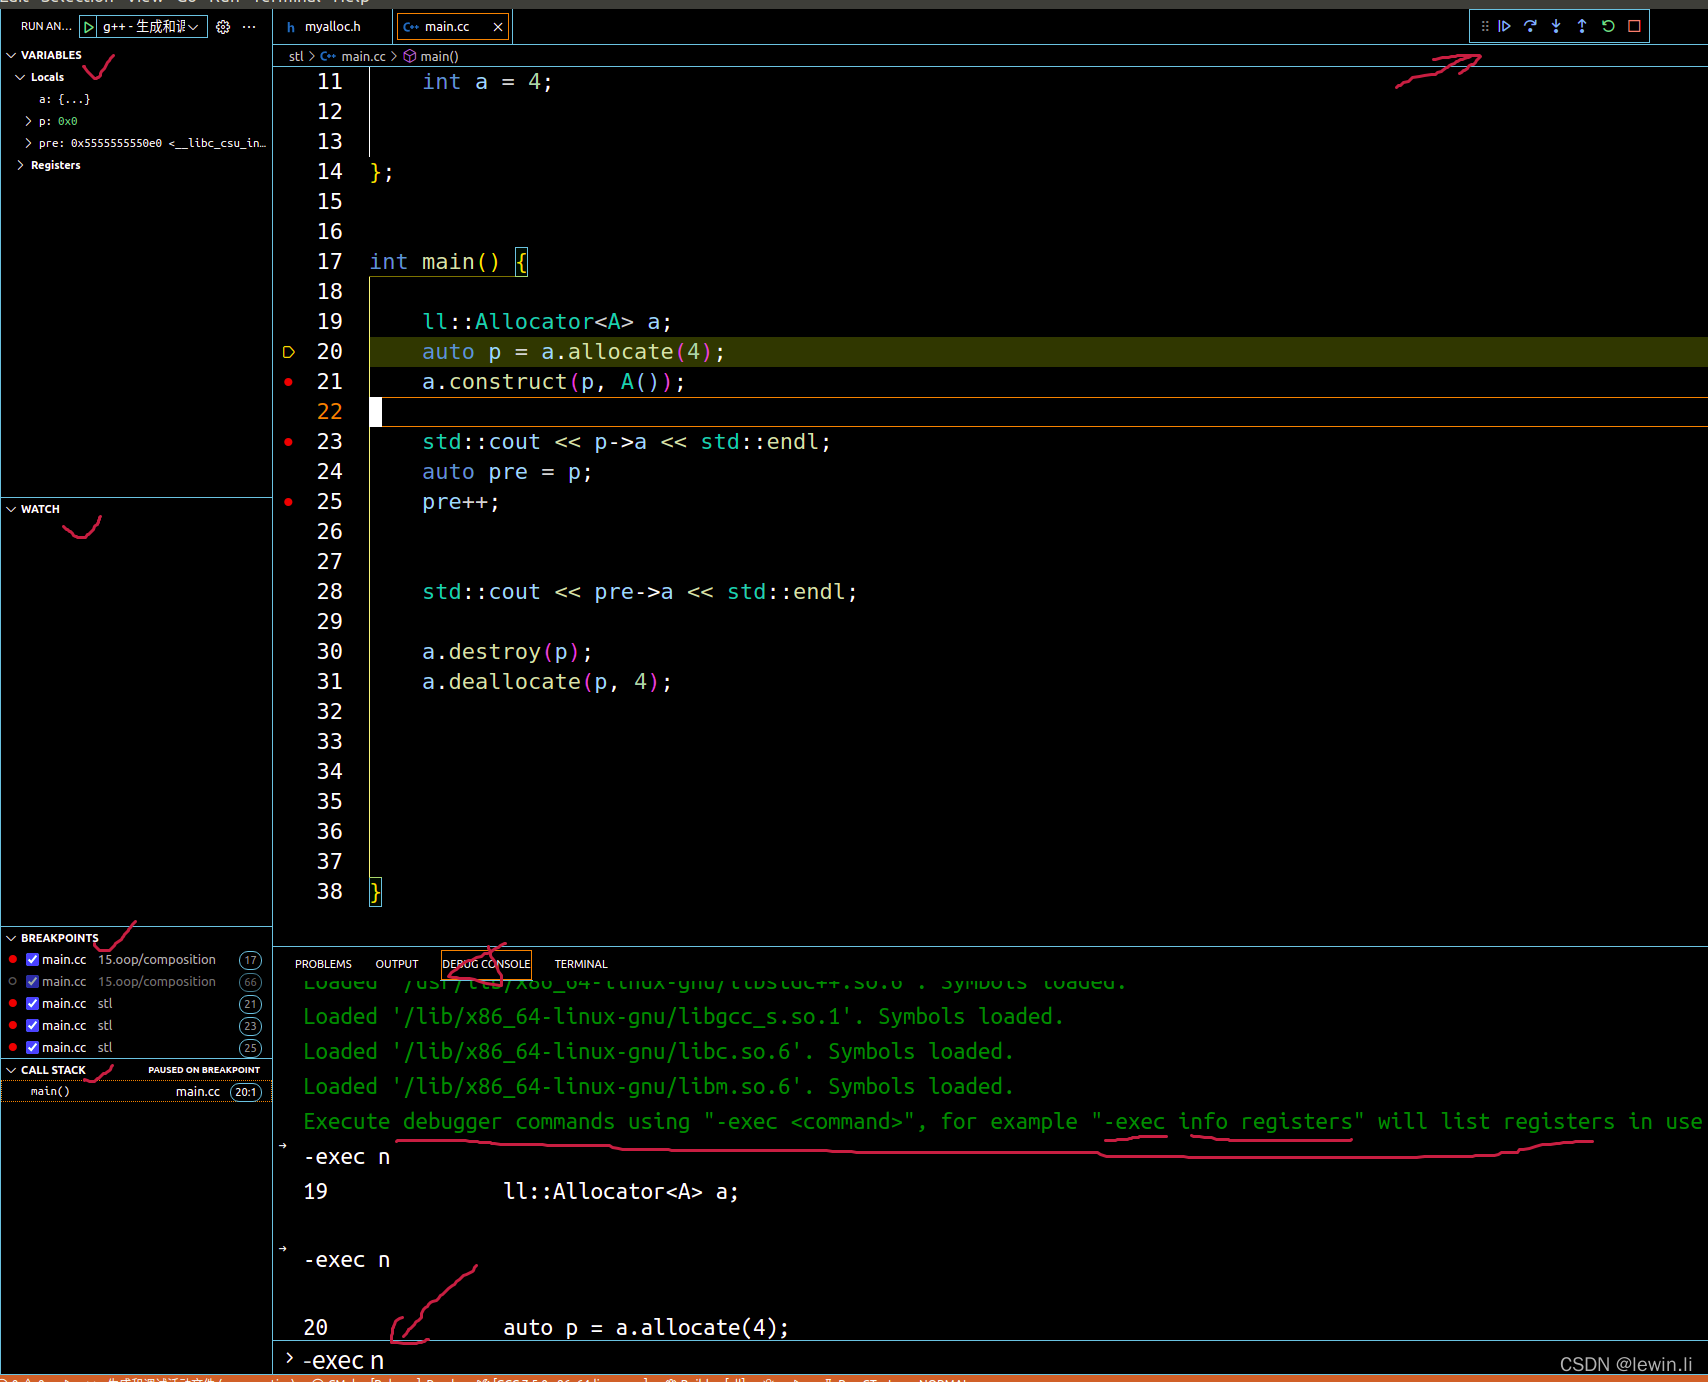Click the Step Over debug button
The height and width of the screenshot is (1382, 1708).
[1530, 26]
